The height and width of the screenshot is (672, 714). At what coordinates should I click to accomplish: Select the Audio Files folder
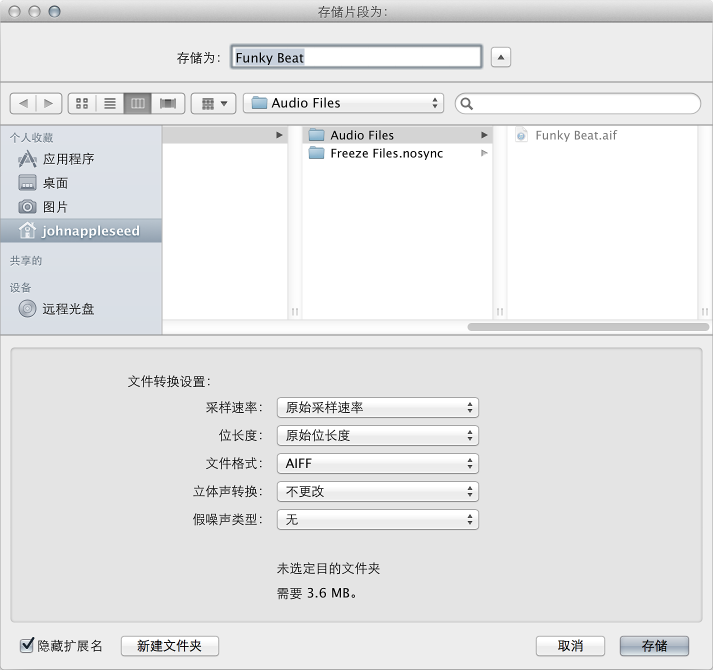[x=397, y=135]
